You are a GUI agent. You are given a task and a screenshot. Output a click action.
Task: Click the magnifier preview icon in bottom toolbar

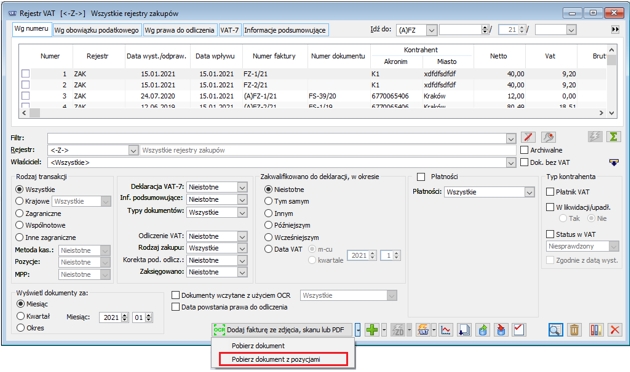click(x=555, y=330)
